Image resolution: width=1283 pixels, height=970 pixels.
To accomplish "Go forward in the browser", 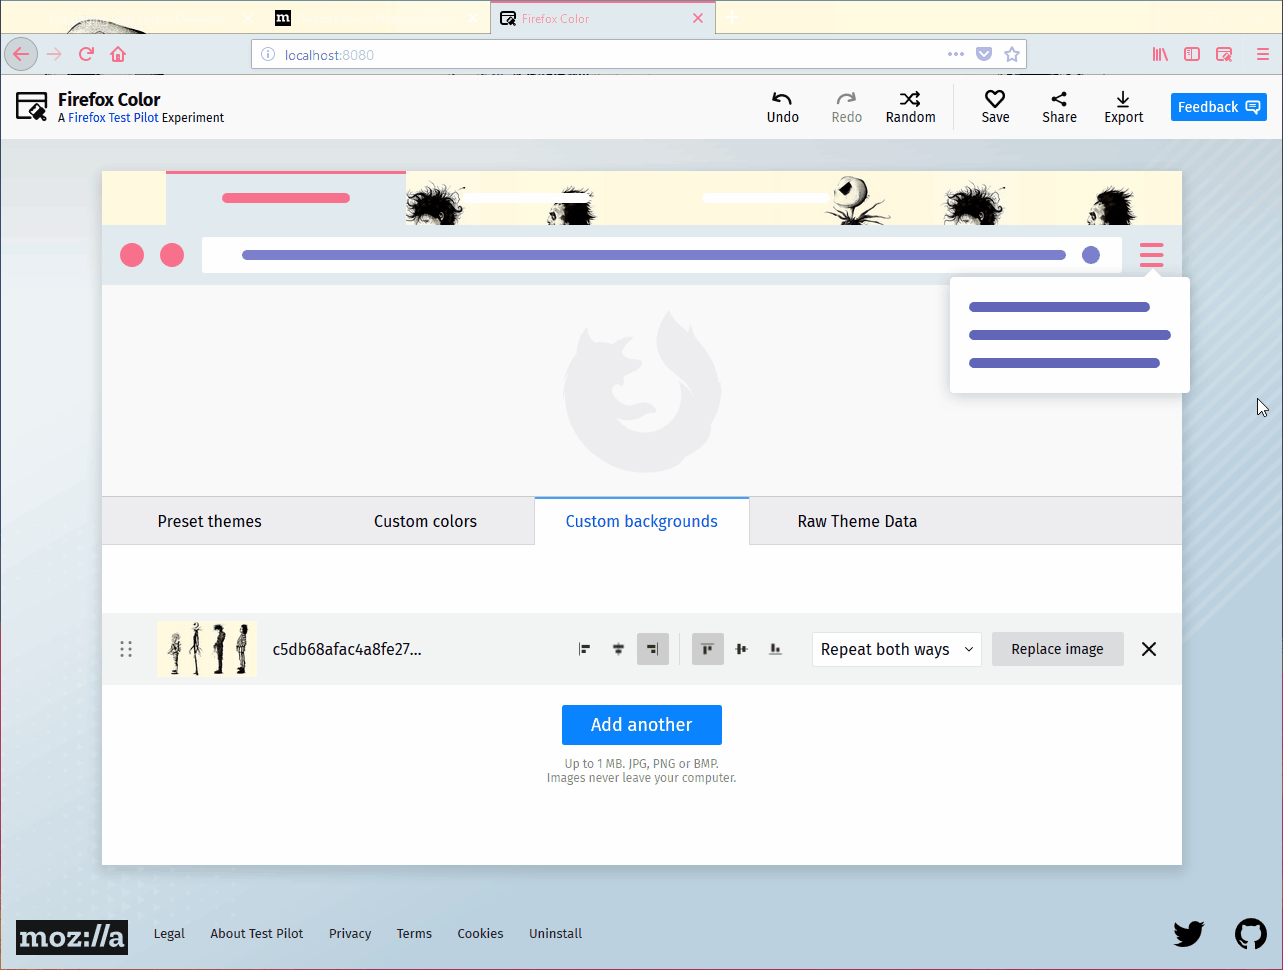I will coord(54,54).
